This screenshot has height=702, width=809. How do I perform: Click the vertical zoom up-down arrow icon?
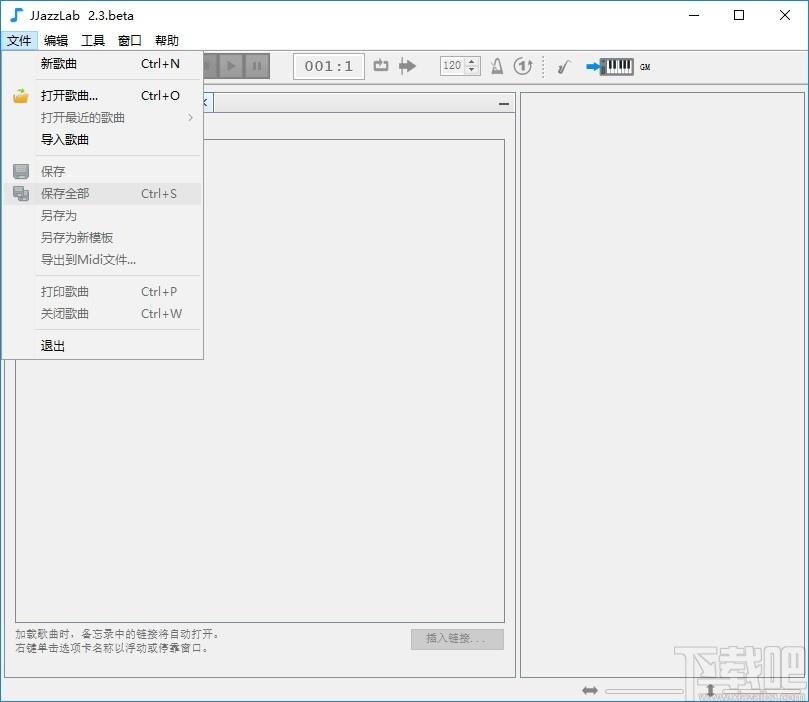pos(710,690)
